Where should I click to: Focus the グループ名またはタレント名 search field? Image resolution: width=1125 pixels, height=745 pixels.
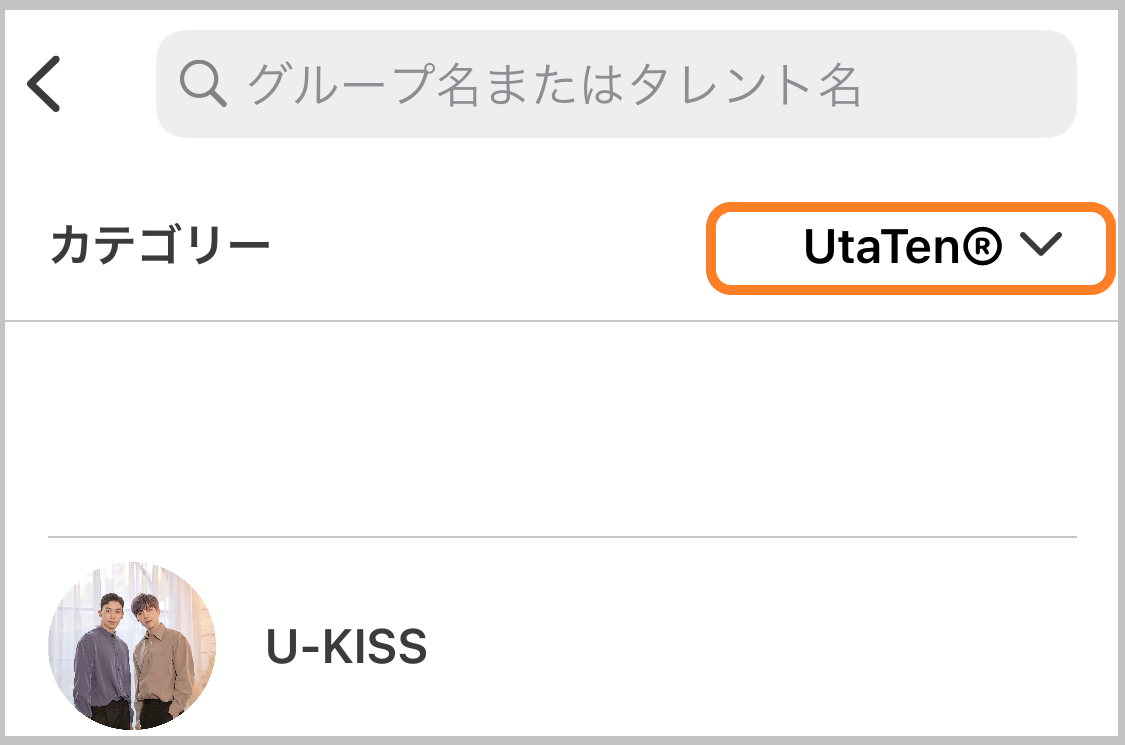[616, 84]
